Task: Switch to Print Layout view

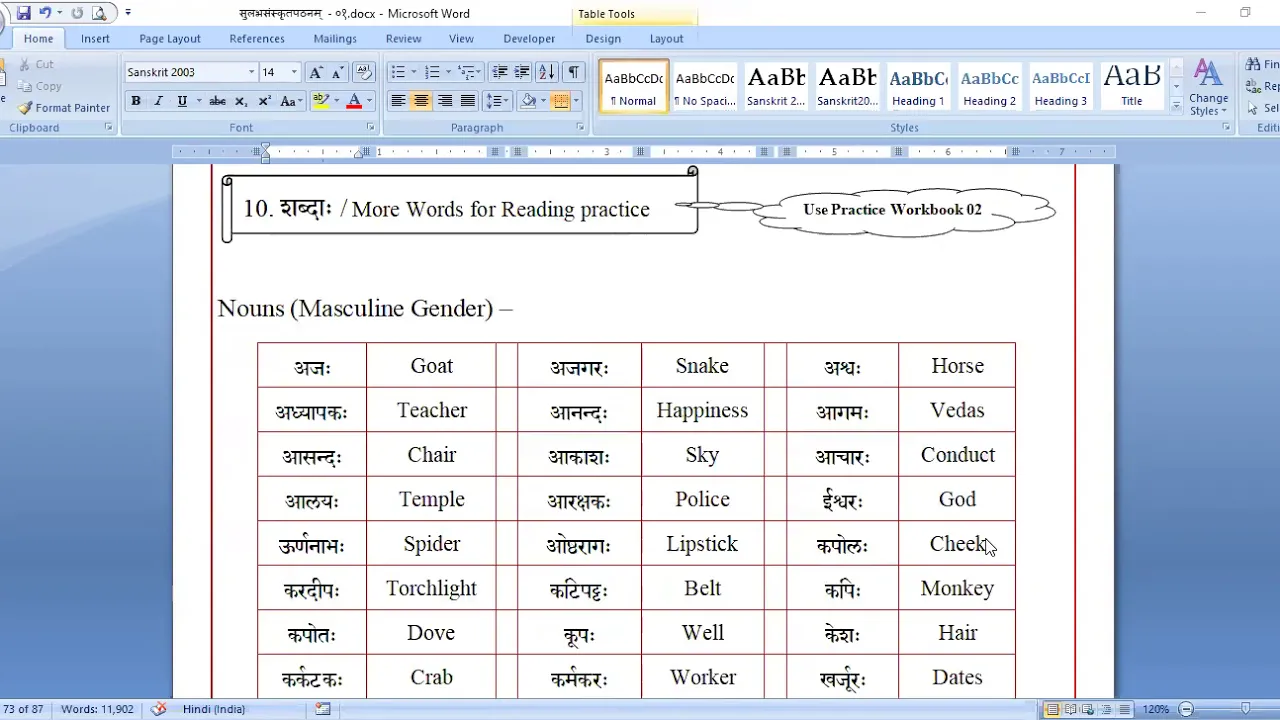Action: 1052,709
